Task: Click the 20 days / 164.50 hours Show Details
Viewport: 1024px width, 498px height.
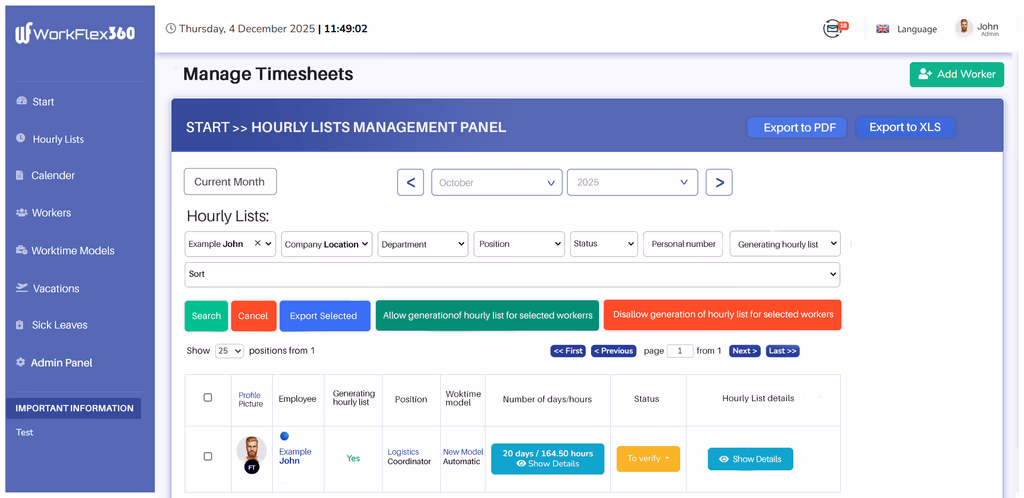Action: coord(547,458)
